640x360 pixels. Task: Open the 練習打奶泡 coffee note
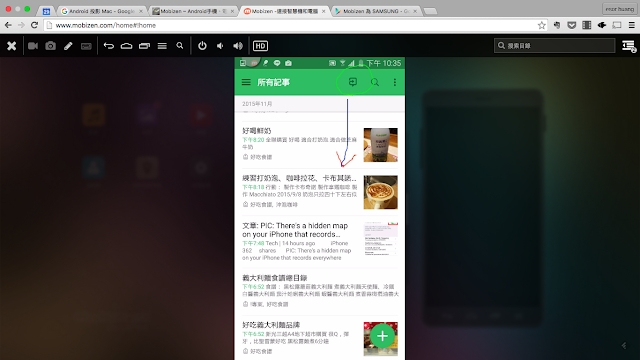320,192
